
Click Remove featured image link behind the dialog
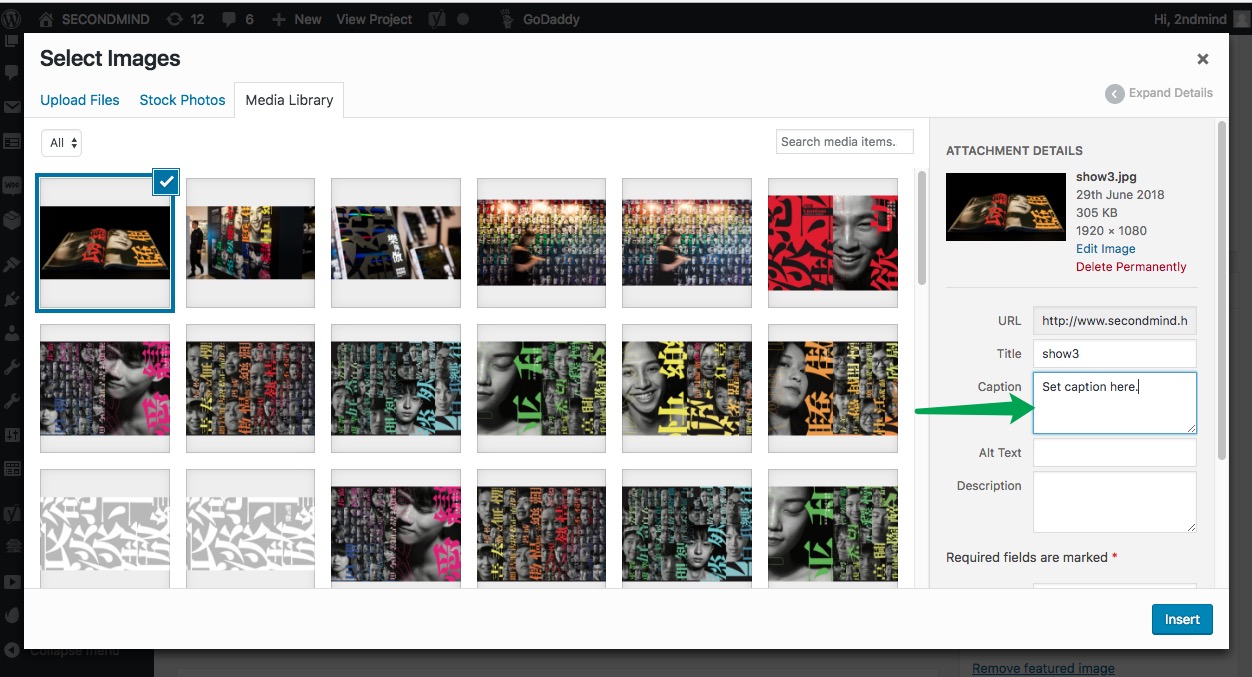tap(1043, 668)
